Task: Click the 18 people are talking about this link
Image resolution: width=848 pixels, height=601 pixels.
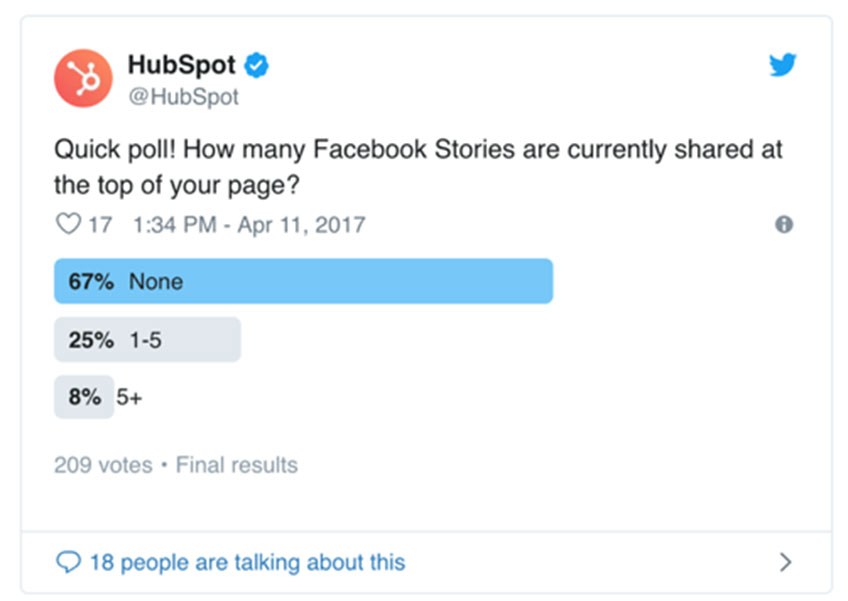Action: (247, 563)
